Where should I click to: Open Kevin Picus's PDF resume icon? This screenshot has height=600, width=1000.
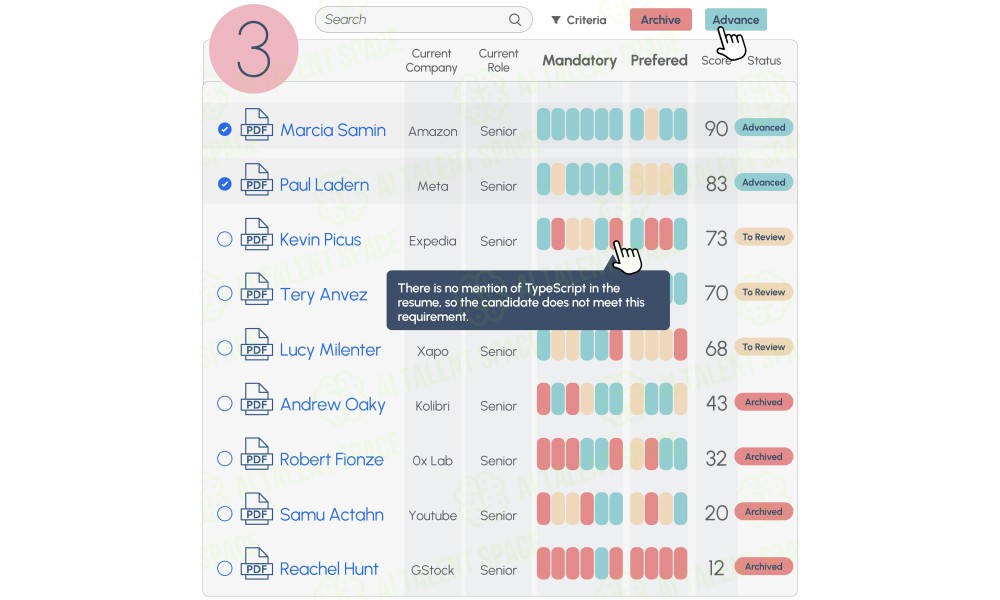256,234
